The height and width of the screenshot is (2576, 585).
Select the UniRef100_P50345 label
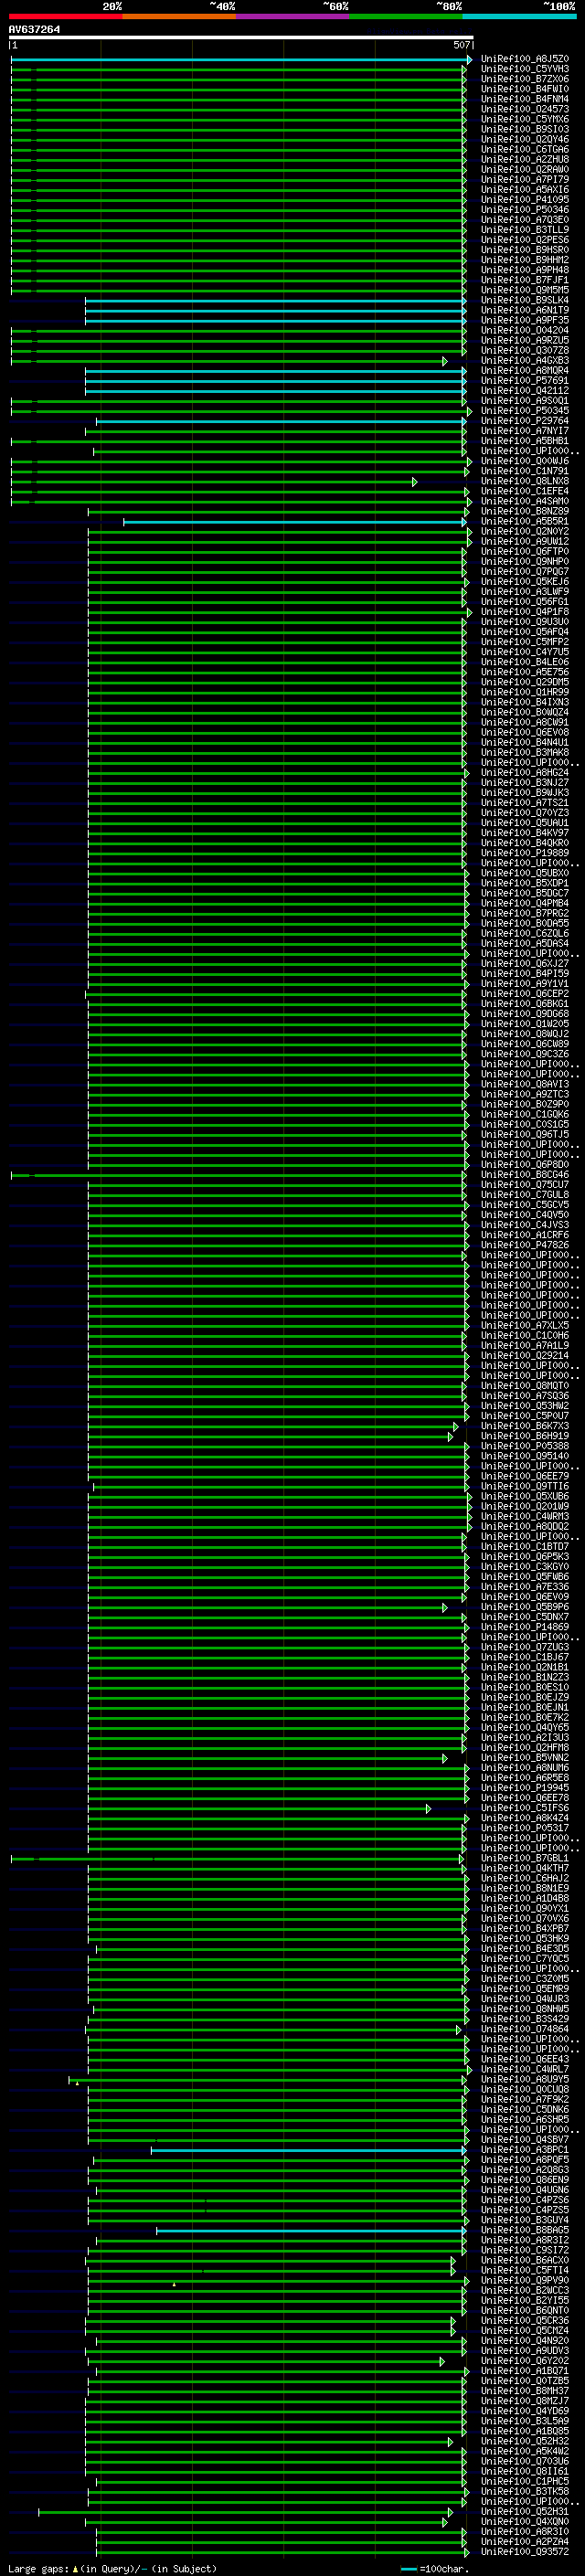click(x=525, y=410)
